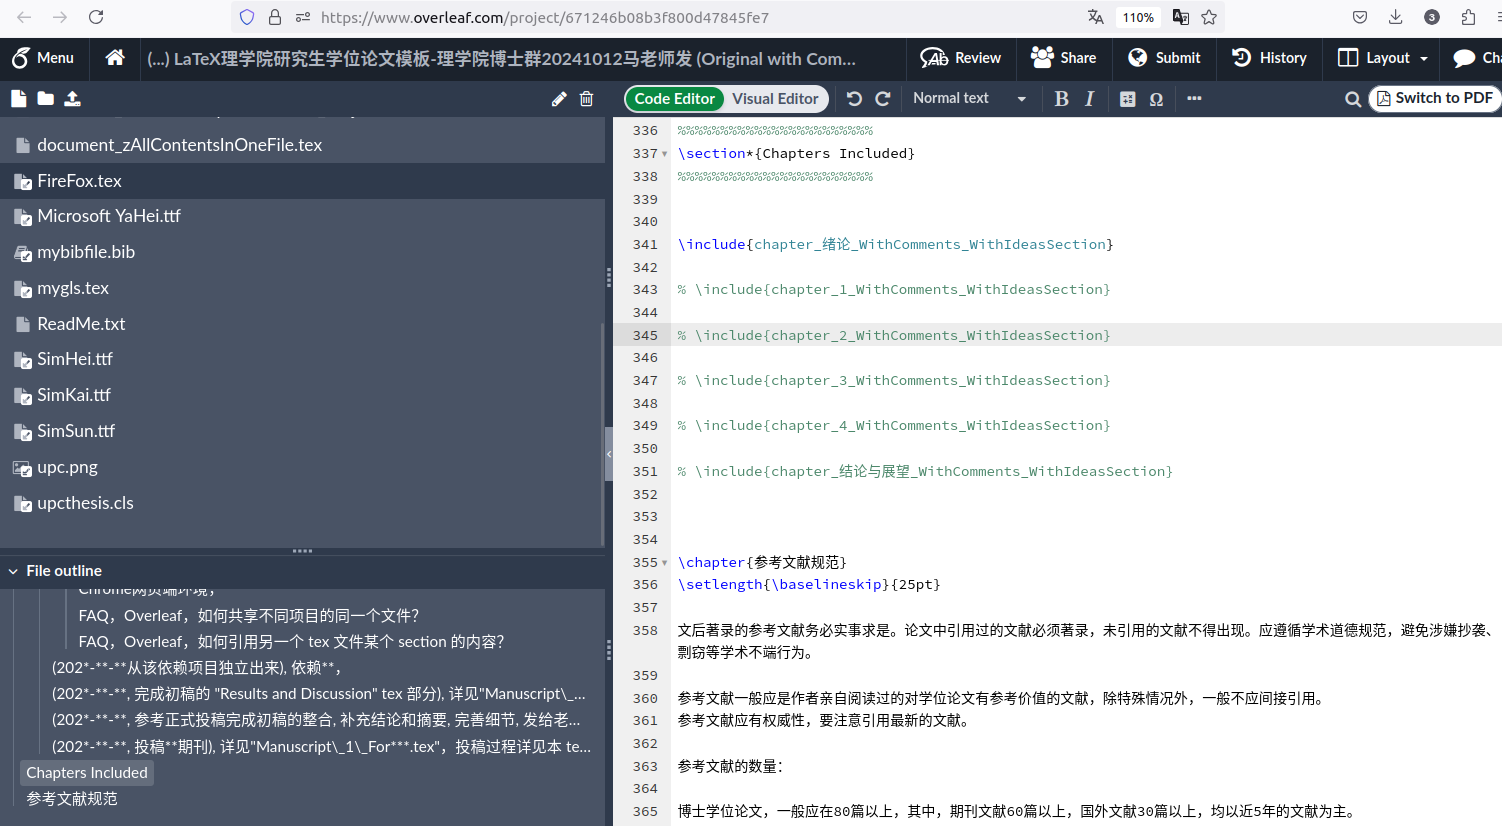Go back with the browser back arrow
The image size is (1502, 826).
point(24,17)
